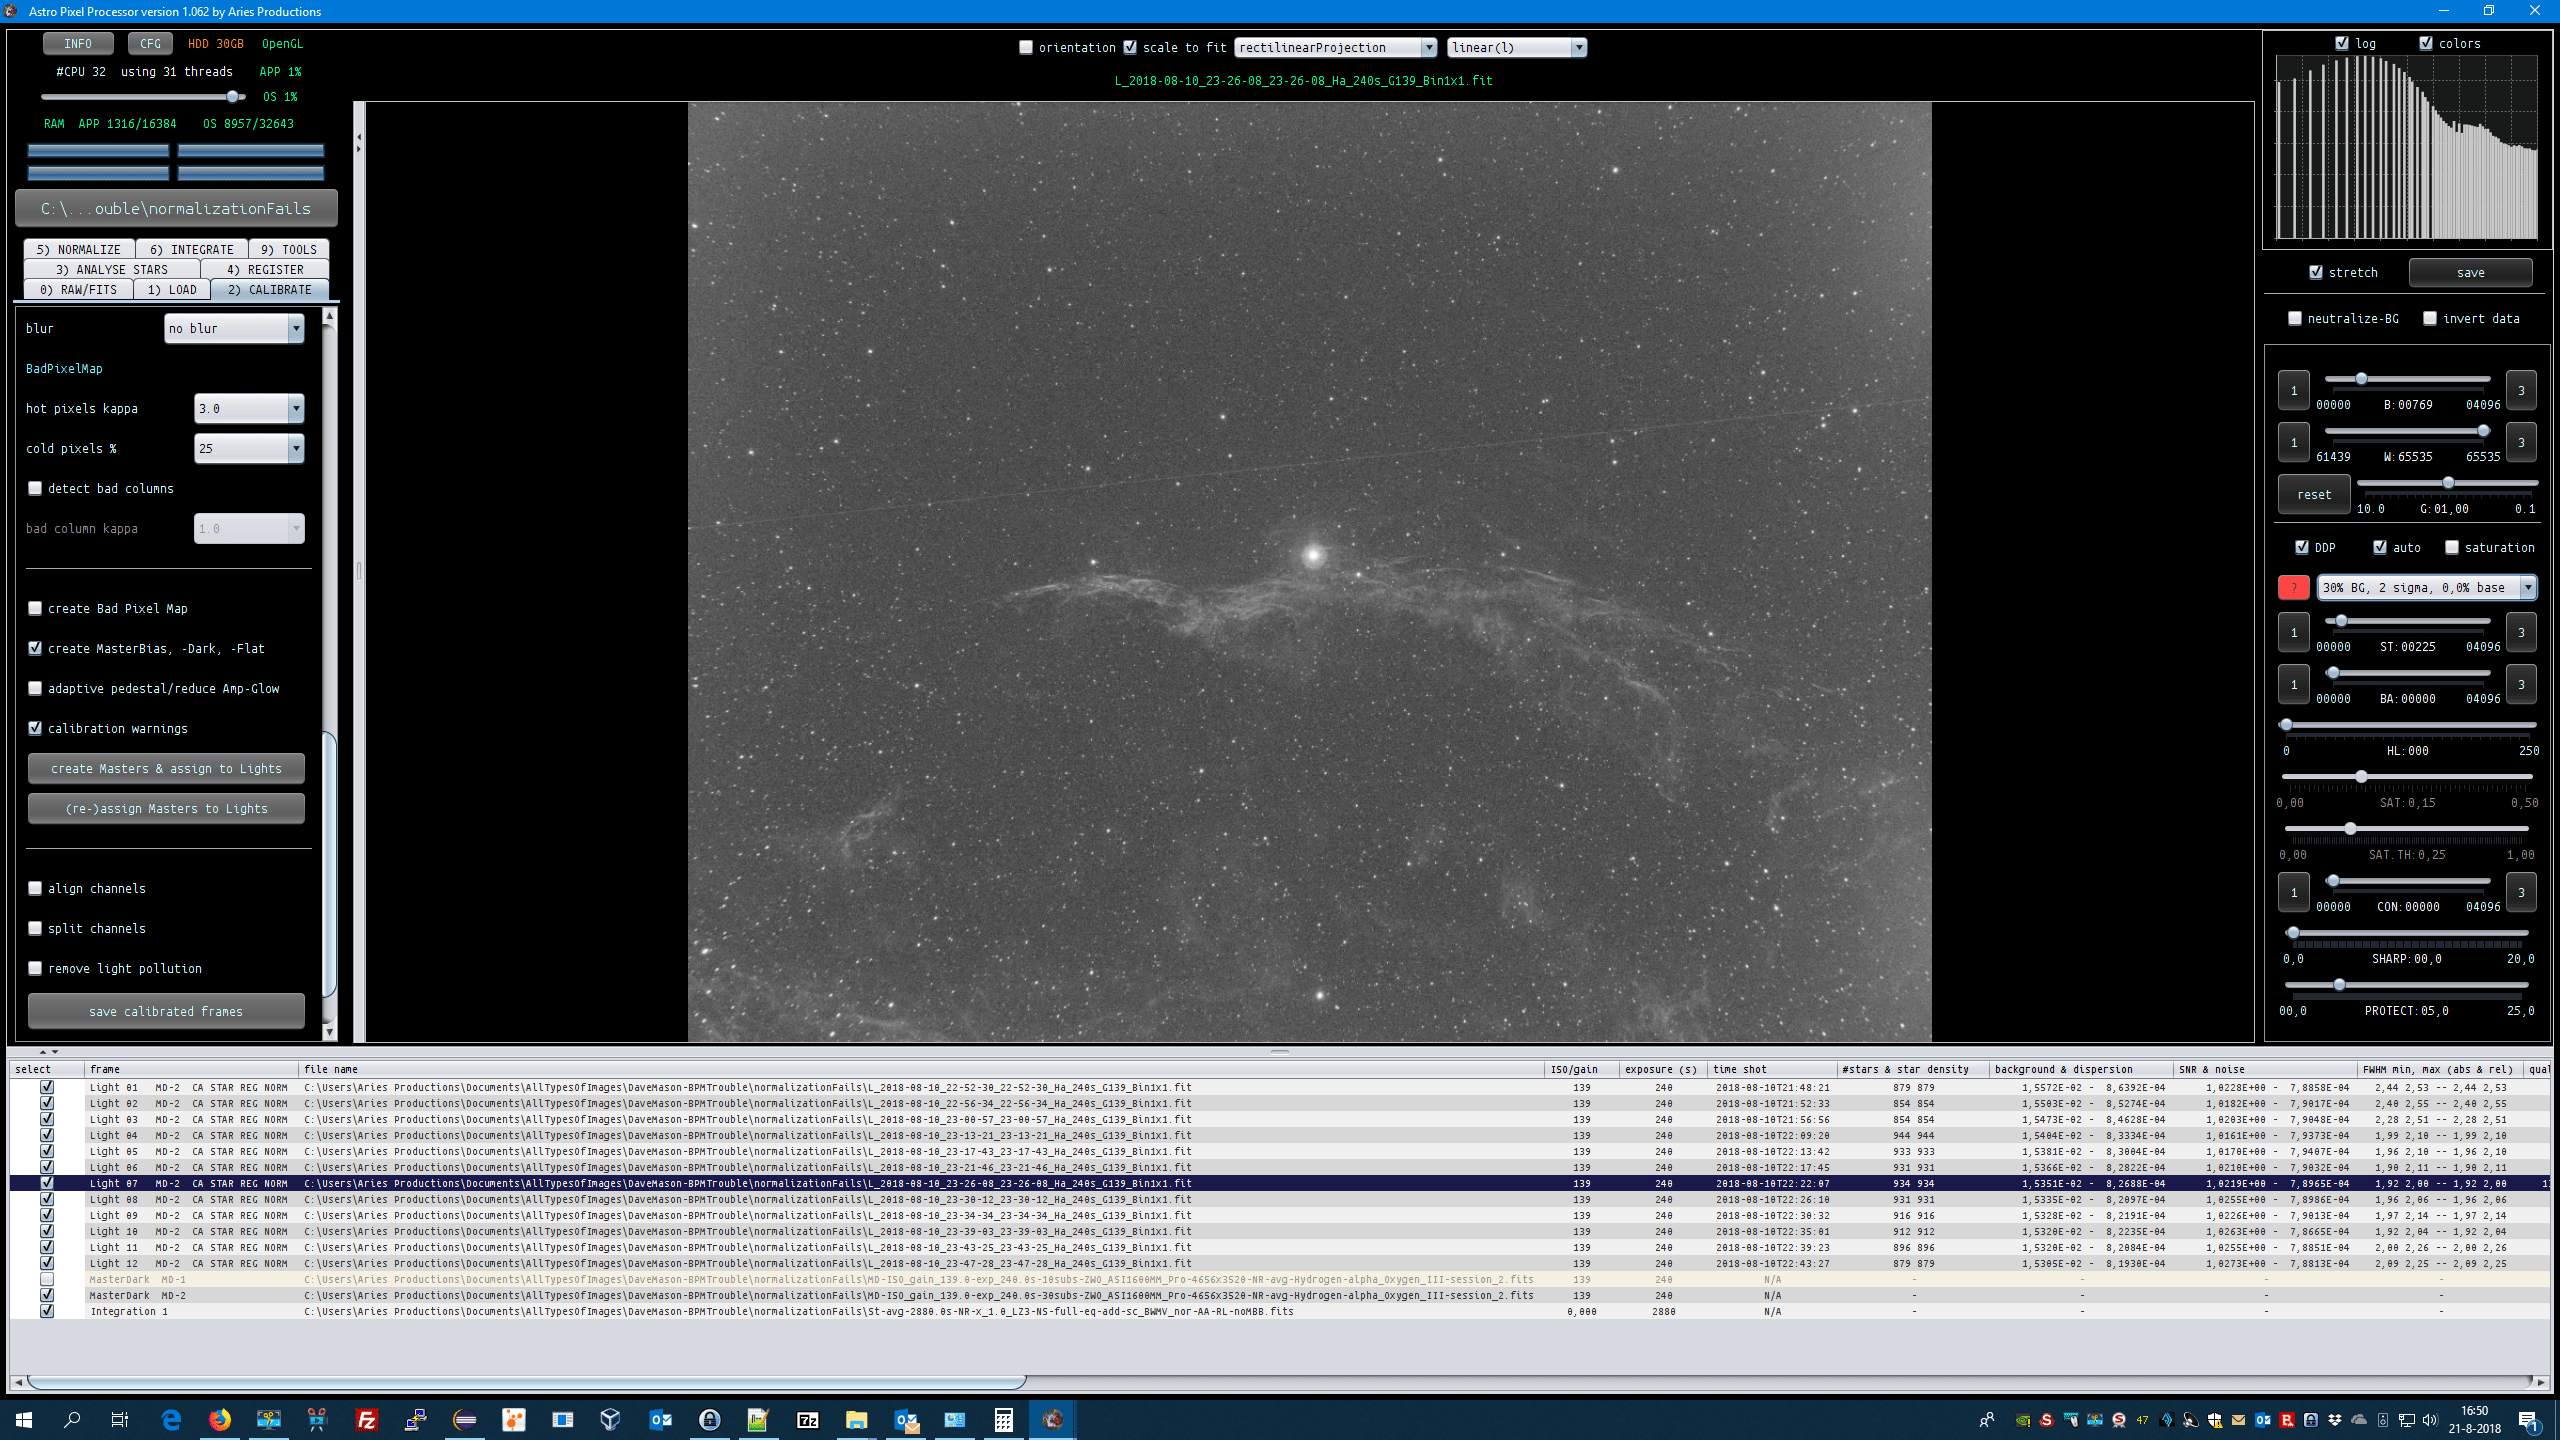Viewport: 2560px width, 1440px height.
Task: Click the Dropbox tray icon
Action: 2335,1420
